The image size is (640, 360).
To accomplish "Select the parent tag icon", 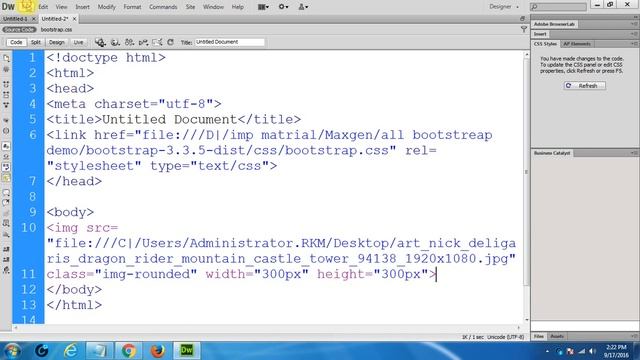I will click(6, 120).
